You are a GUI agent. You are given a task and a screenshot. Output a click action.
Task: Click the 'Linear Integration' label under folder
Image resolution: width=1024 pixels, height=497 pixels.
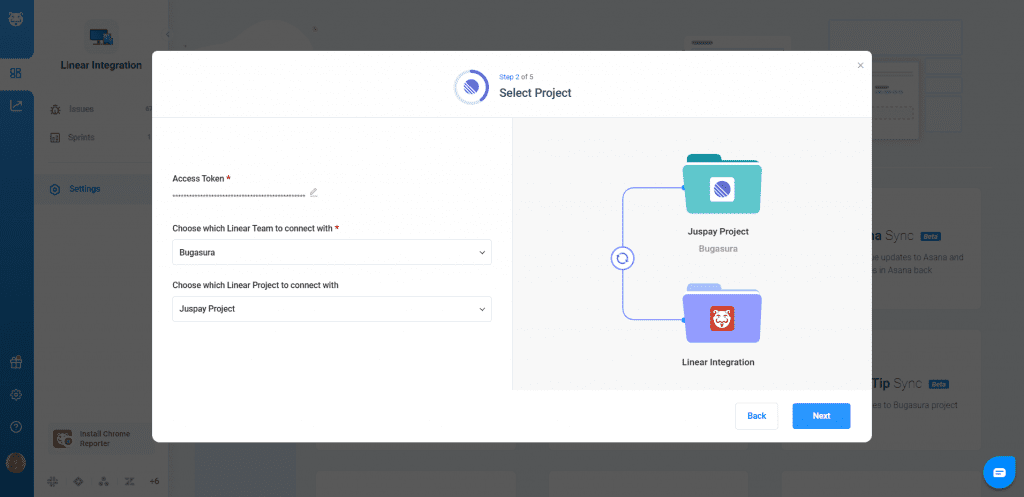[x=718, y=362]
